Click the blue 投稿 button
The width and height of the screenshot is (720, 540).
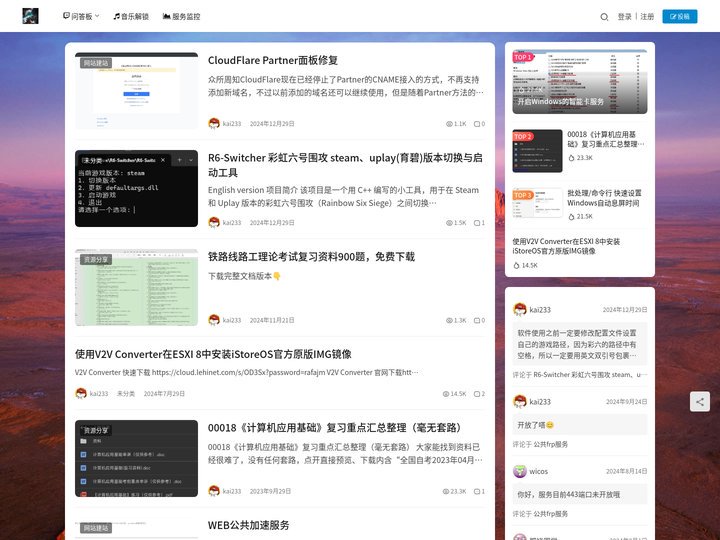click(x=680, y=17)
